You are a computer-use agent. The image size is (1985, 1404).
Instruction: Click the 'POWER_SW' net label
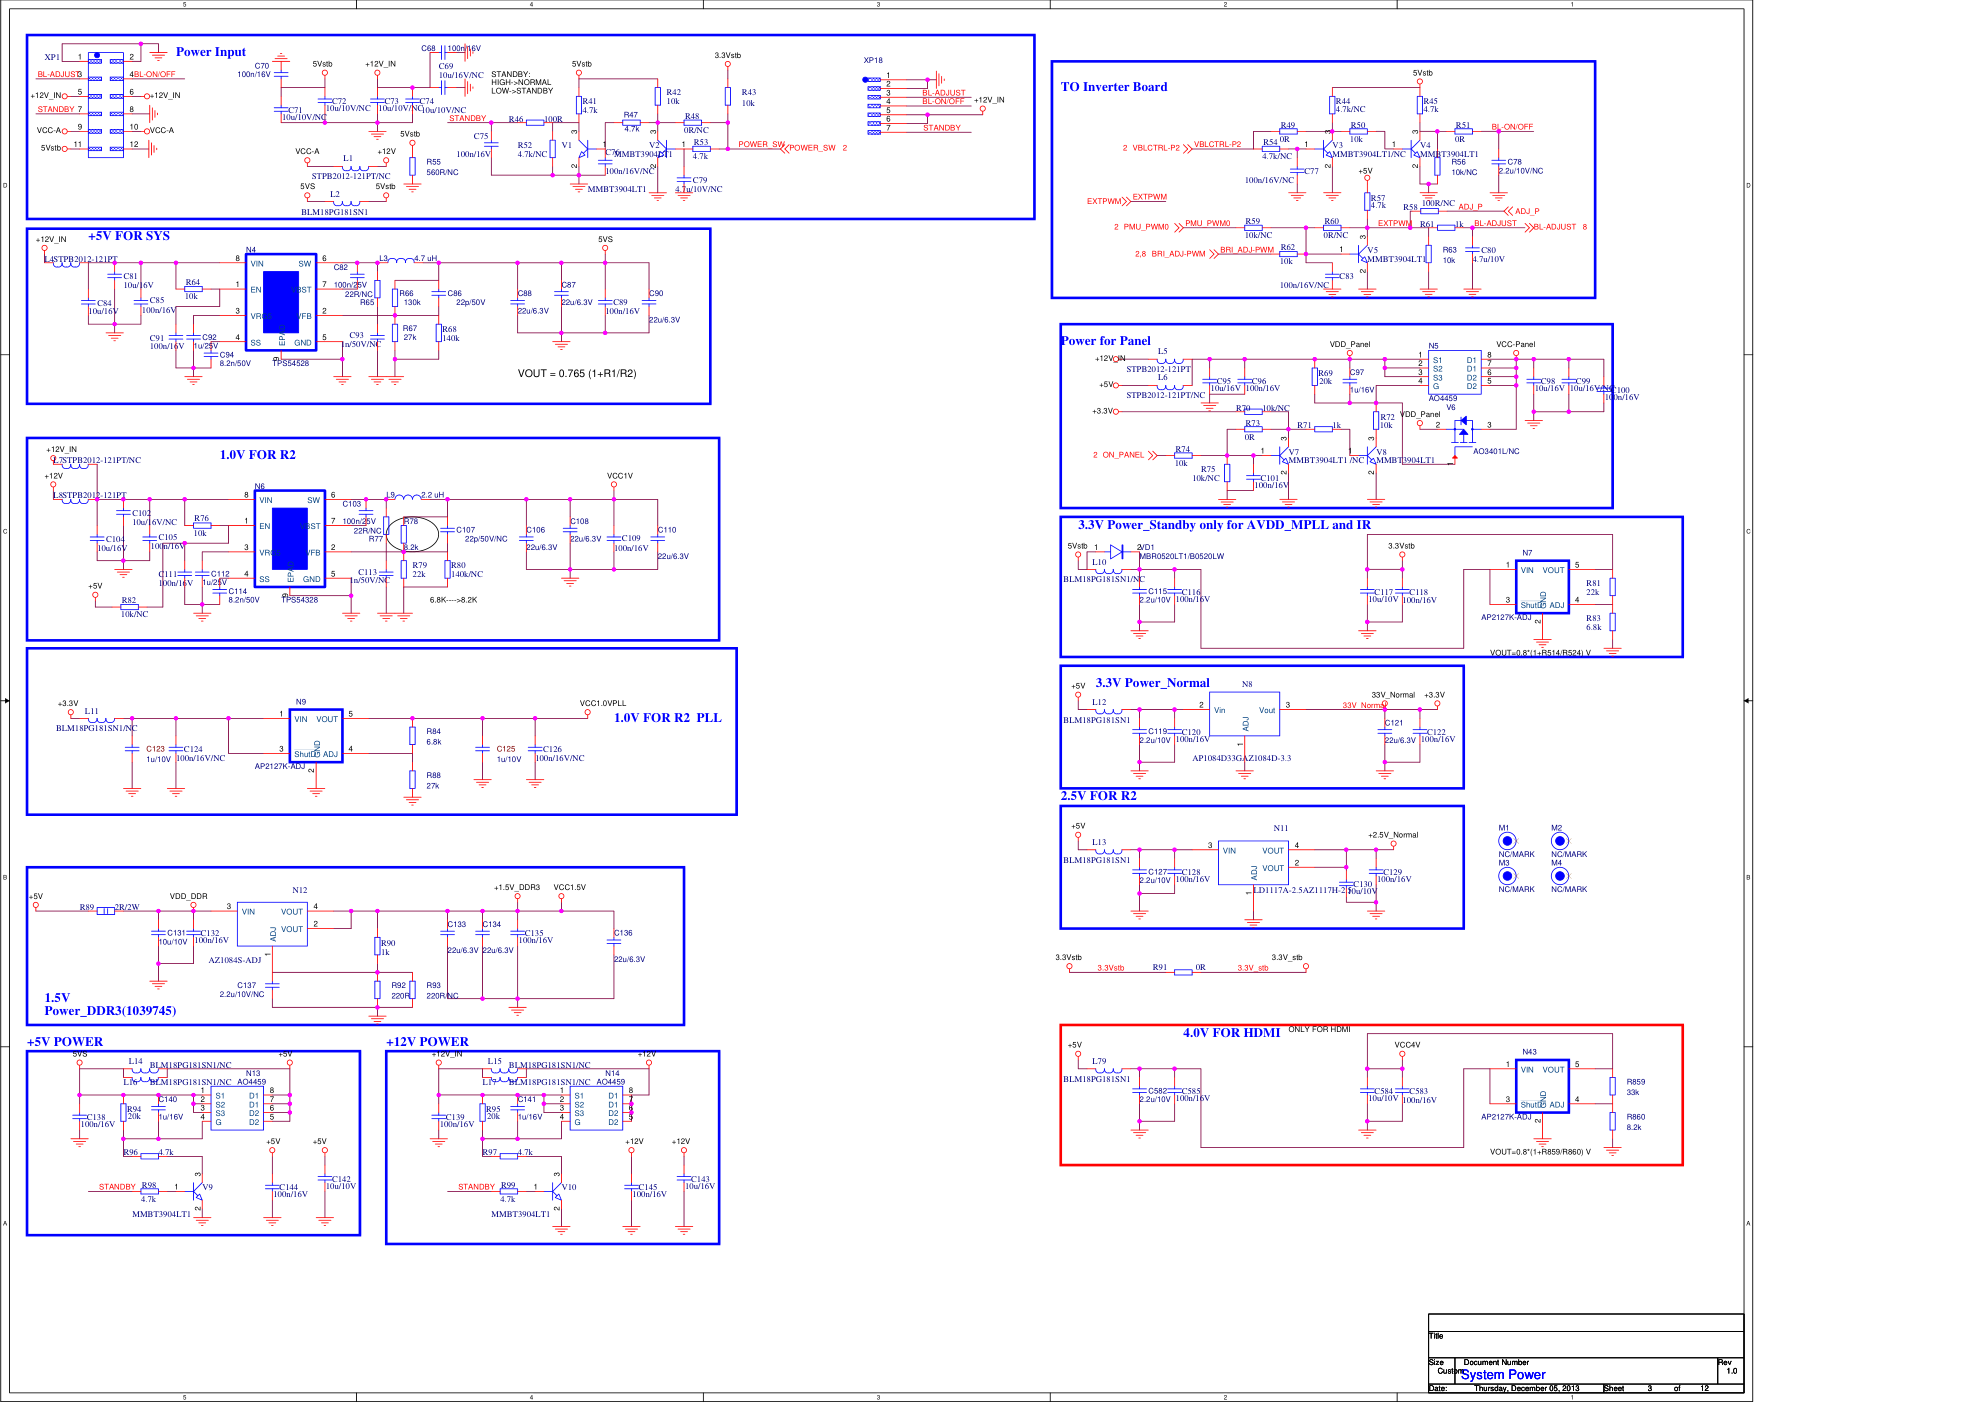pyautogui.click(x=762, y=144)
